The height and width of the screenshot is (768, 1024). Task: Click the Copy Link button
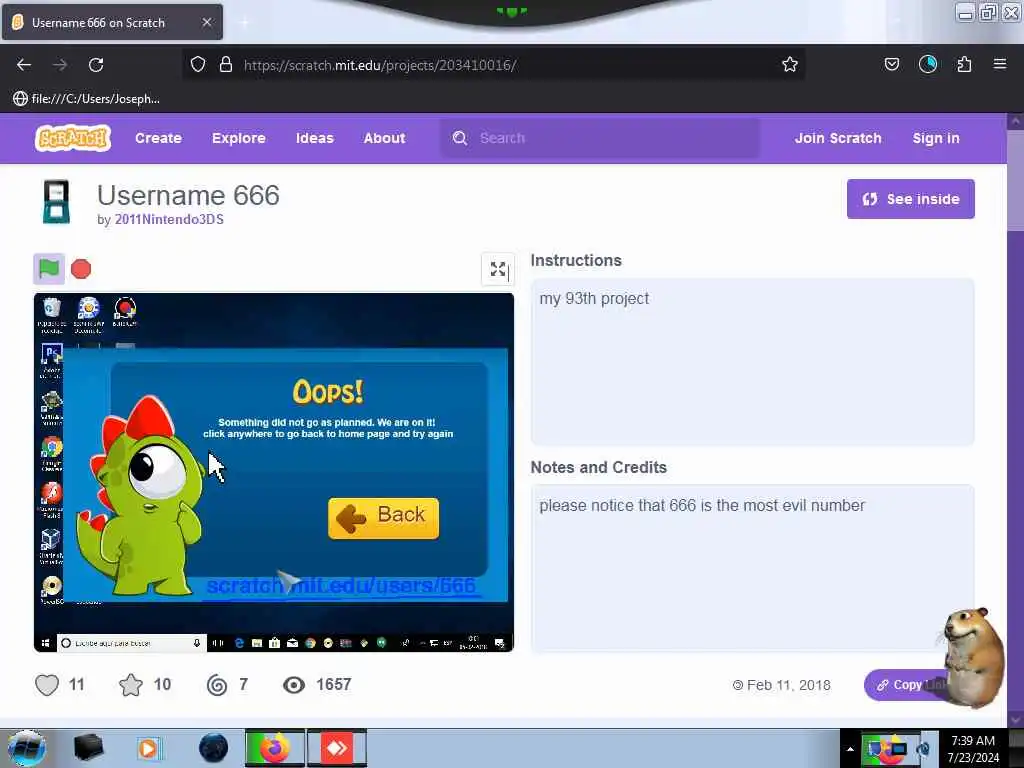click(908, 685)
